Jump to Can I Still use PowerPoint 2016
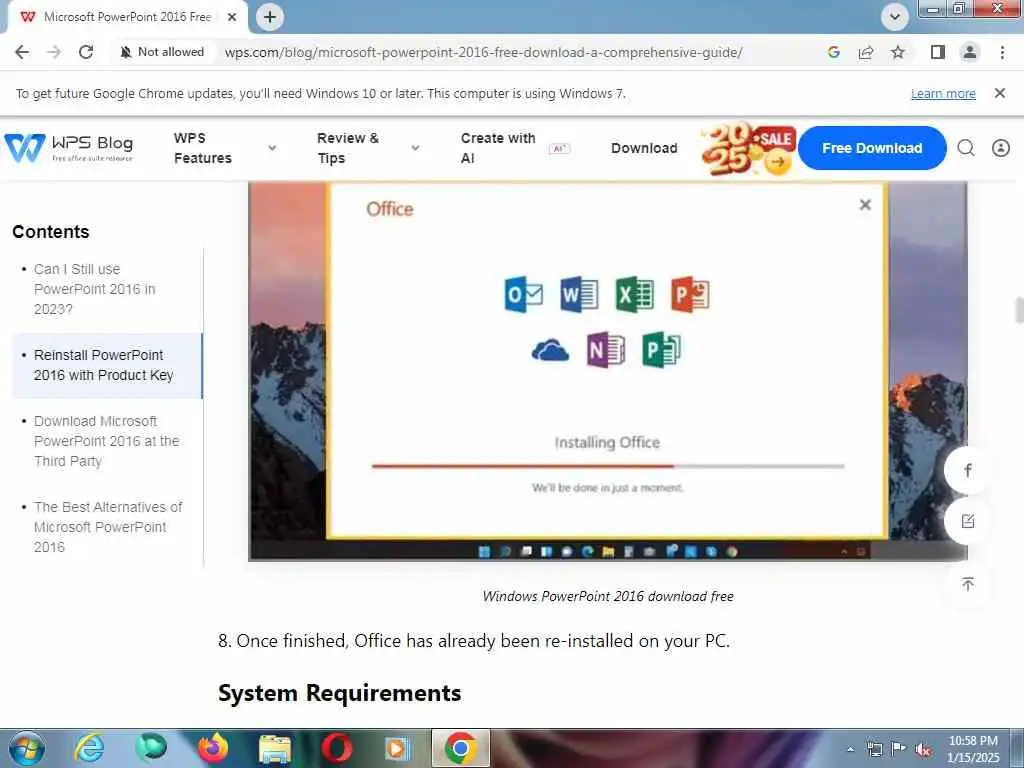Image resolution: width=1024 pixels, height=768 pixels. tap(95, 289)
